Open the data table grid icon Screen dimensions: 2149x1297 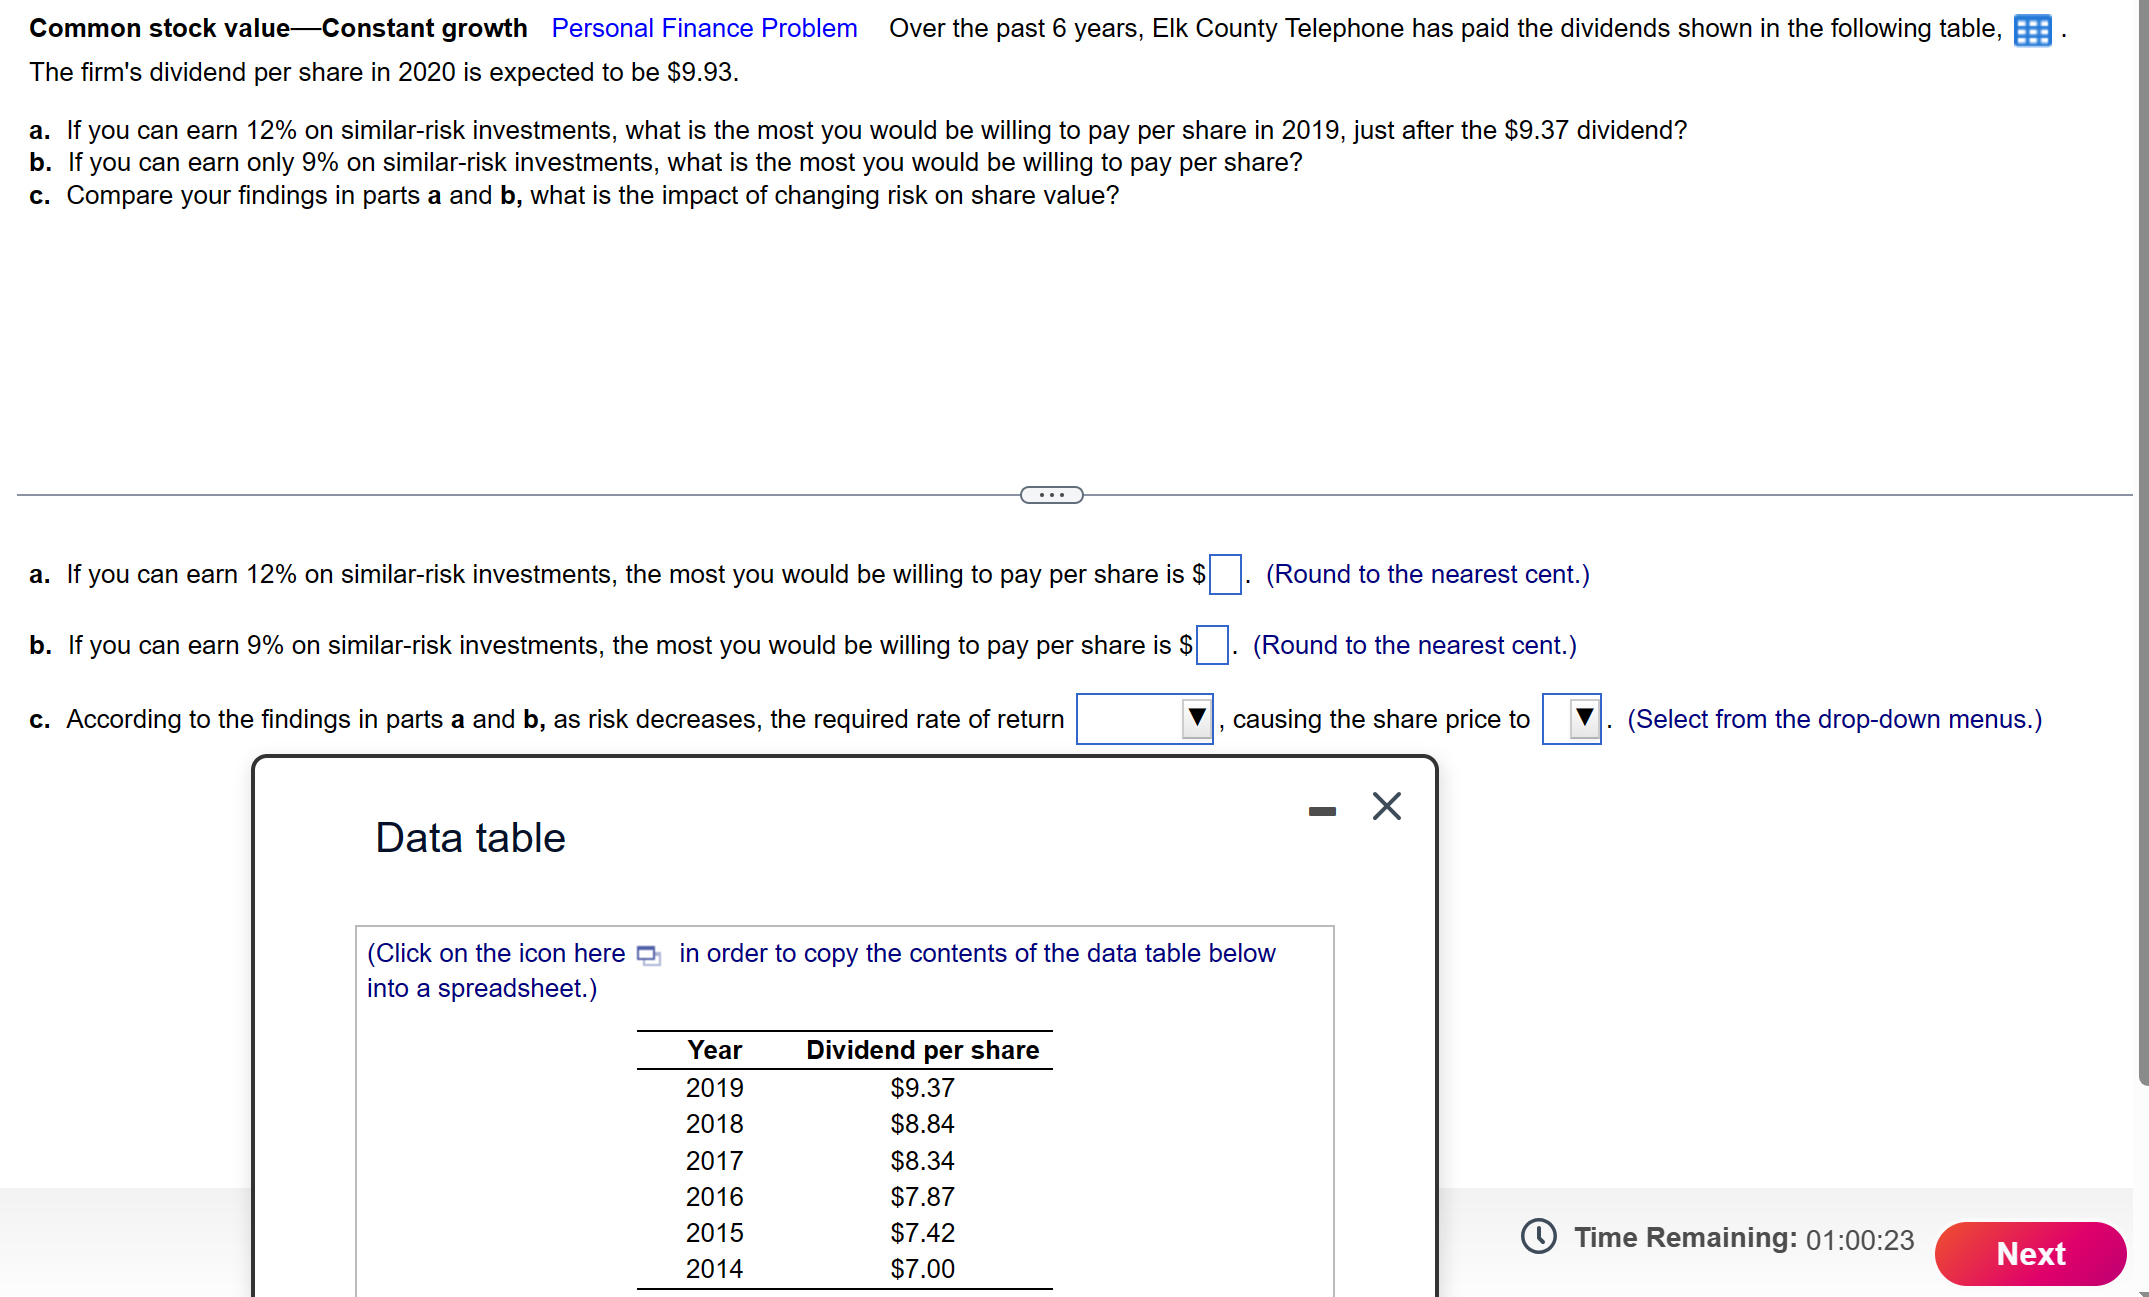tap(2031, 31)
